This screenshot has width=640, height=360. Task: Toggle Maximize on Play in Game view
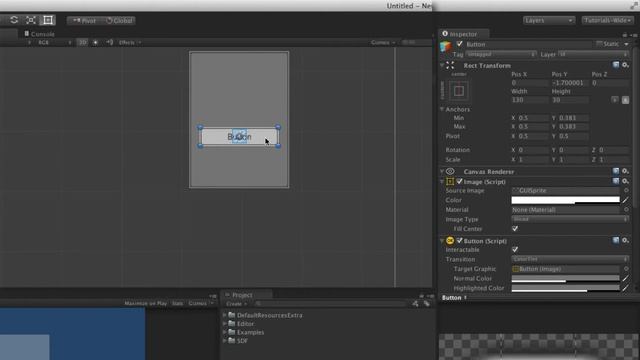pos(146,303)
